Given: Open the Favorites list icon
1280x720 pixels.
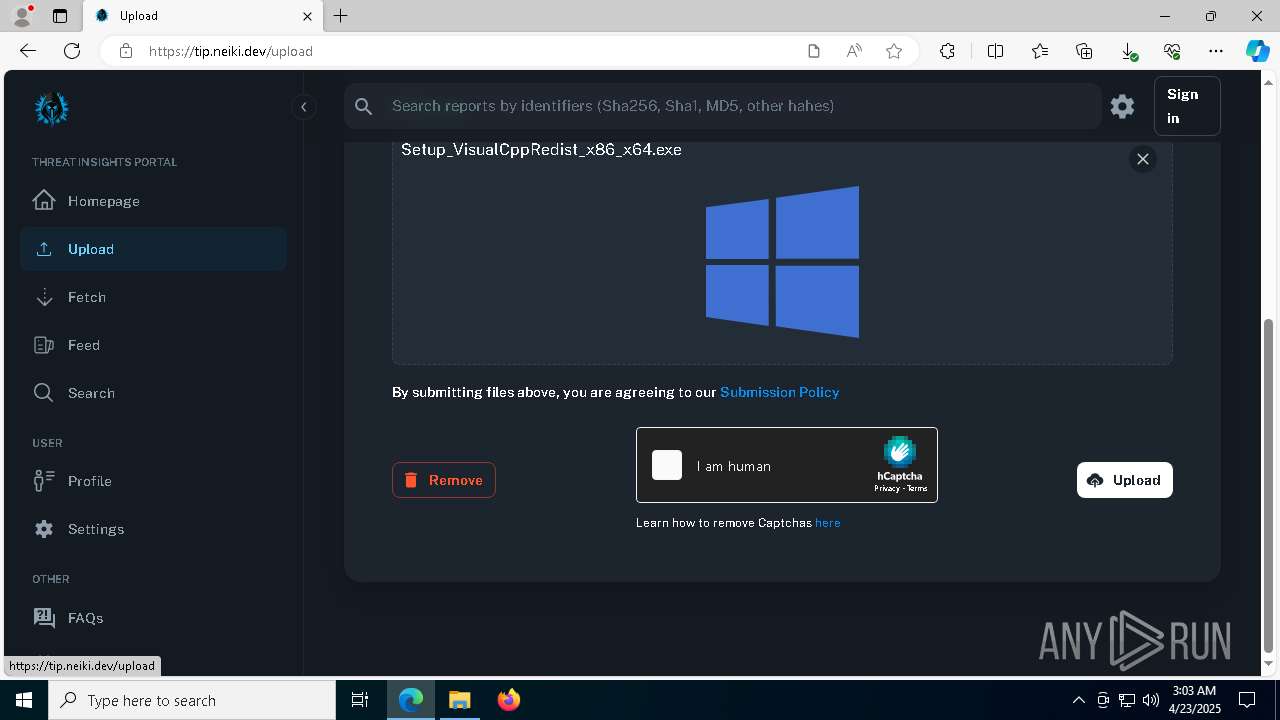Looking at the screenshot, I should coord(1040,51).
